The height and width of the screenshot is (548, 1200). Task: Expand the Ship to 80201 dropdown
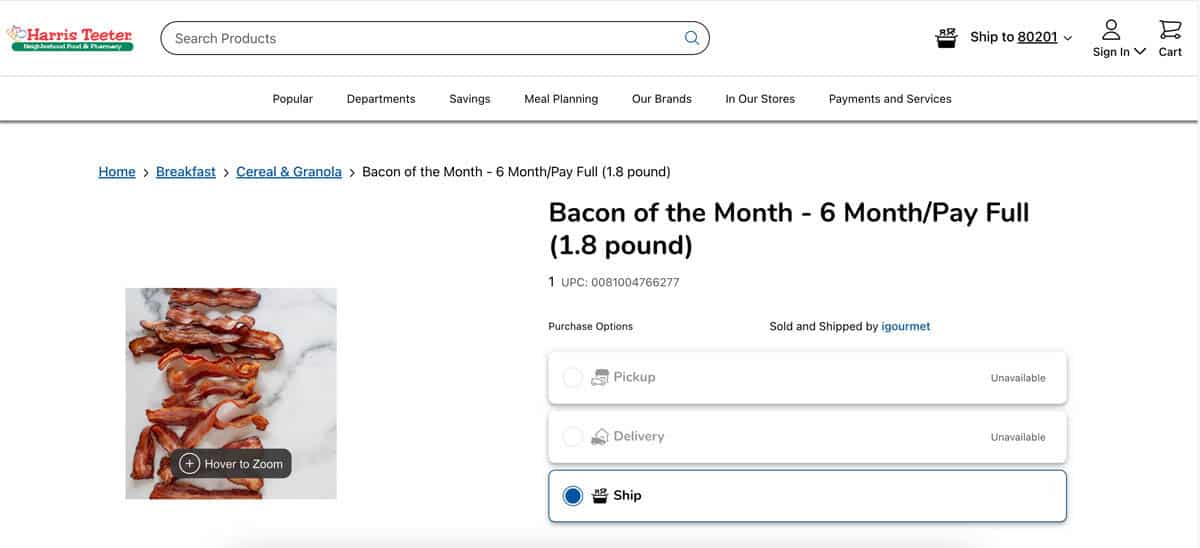pos(1021,37)
